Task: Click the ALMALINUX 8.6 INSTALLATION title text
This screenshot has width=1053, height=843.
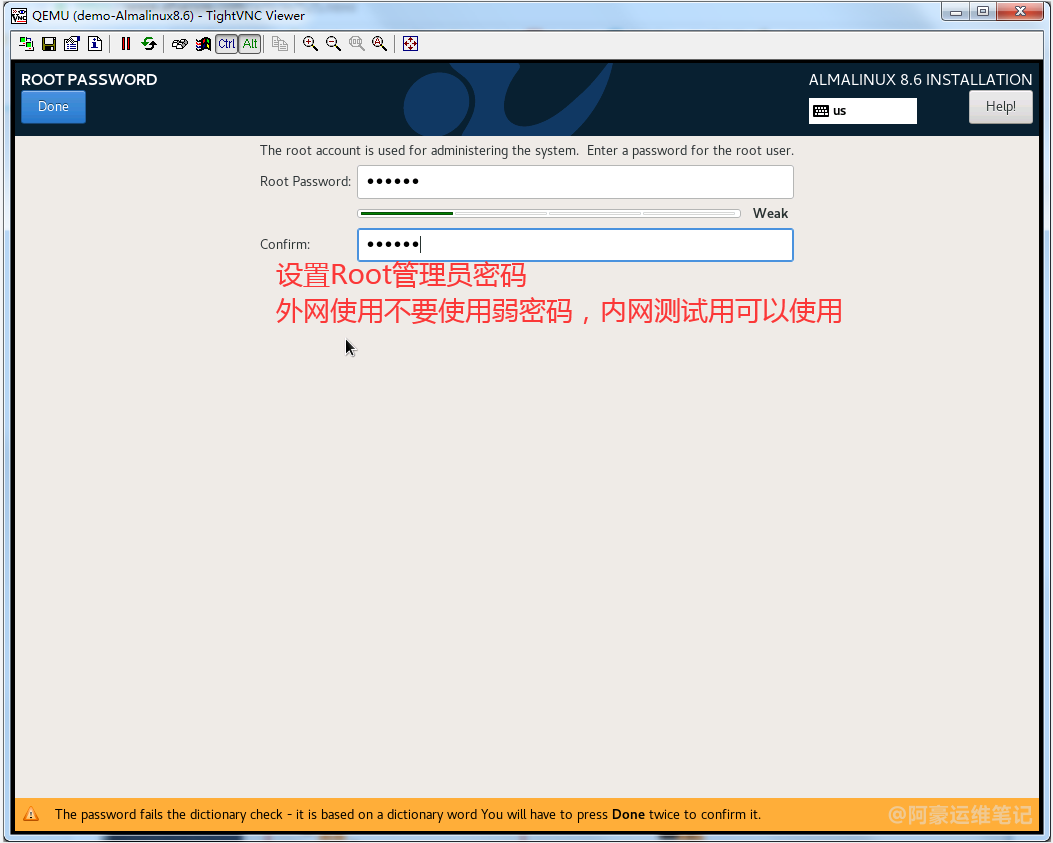Action: pyautogui.click(x=920, y=80)
